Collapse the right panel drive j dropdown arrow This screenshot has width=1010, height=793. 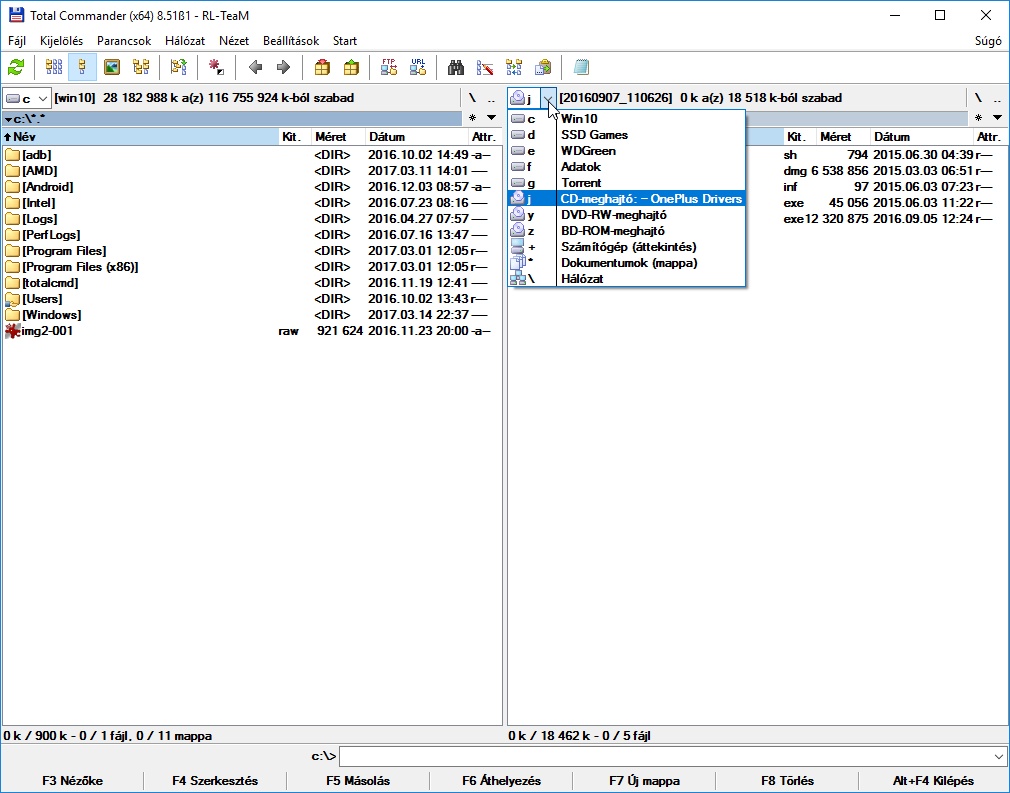point(548,99)
